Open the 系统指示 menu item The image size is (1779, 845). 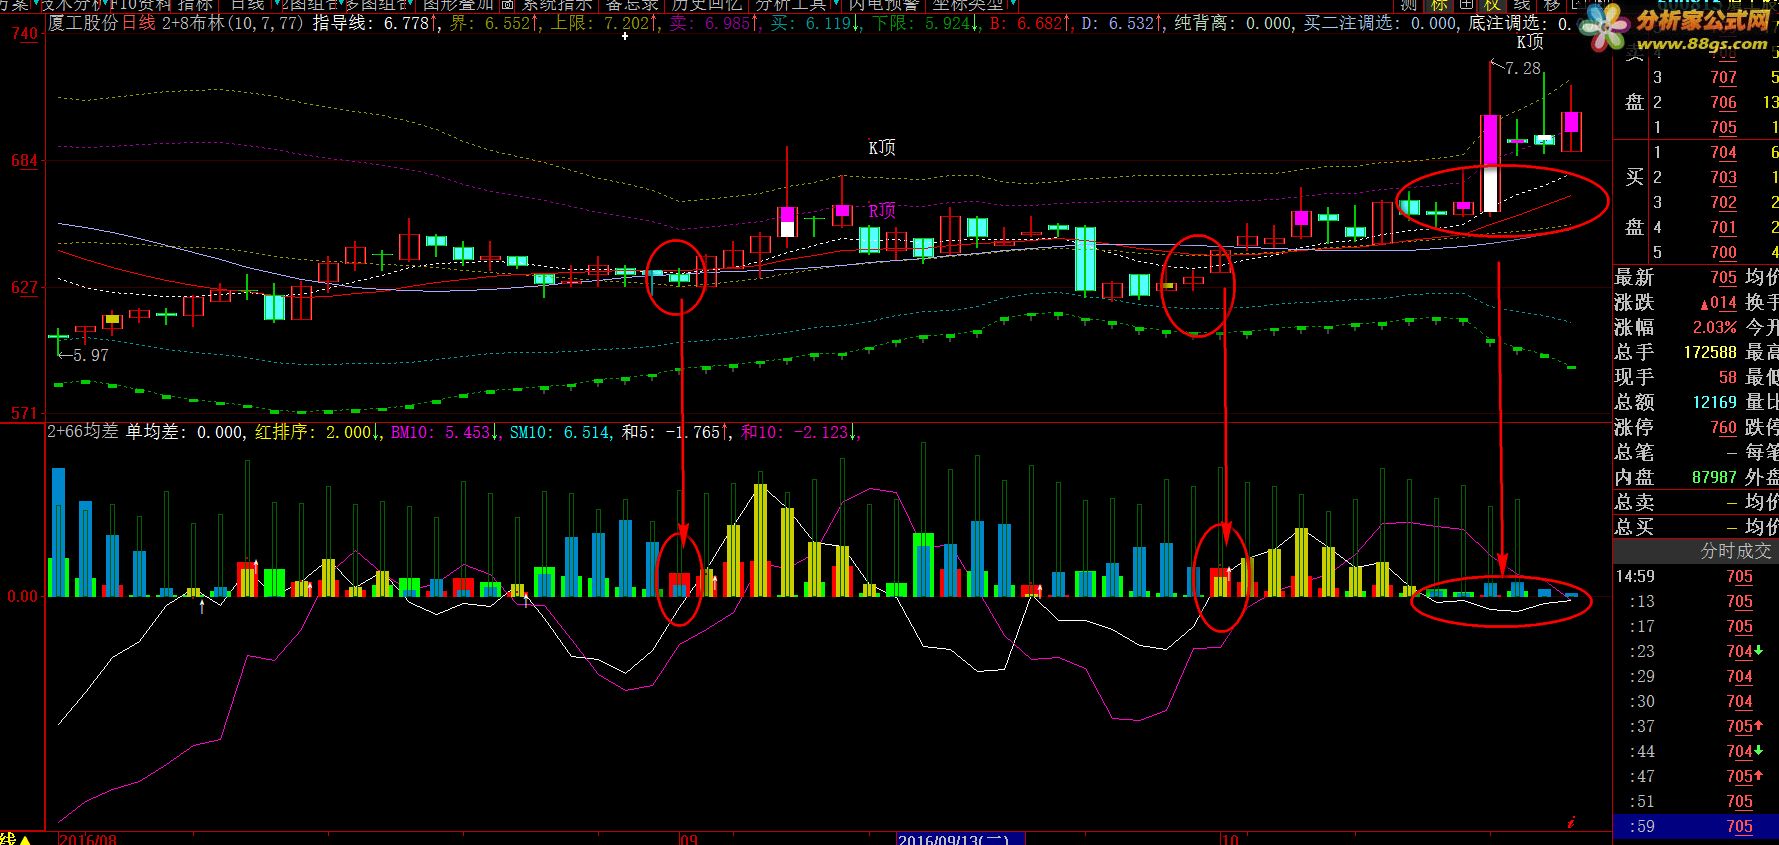557,5
